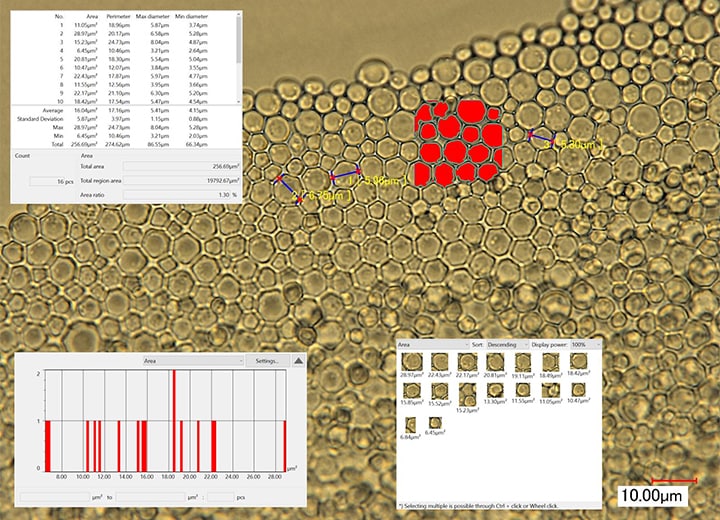The image size is (720, 520).
Task: Click the 10.00µm scale bar label
Action: (x=653, y=495)
